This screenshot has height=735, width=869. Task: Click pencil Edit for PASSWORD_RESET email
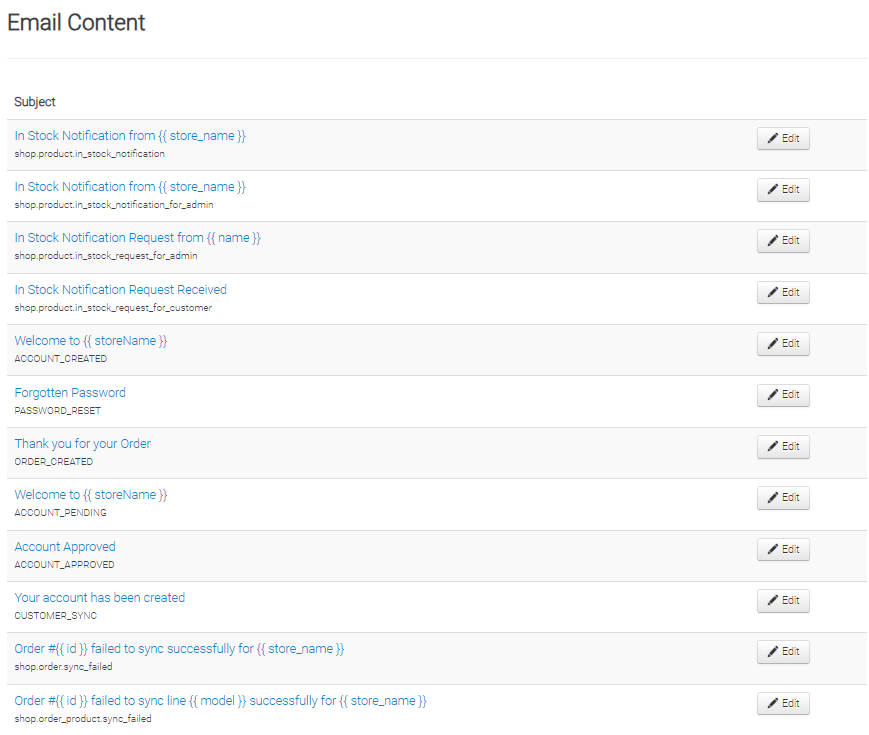coord(783,395)
